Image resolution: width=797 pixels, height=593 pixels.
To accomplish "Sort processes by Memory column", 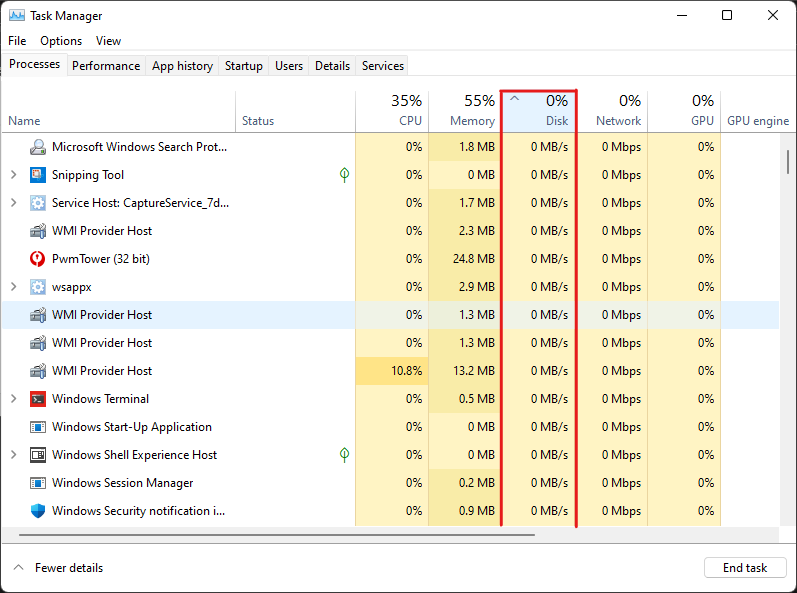I will (x=465, y=111).
